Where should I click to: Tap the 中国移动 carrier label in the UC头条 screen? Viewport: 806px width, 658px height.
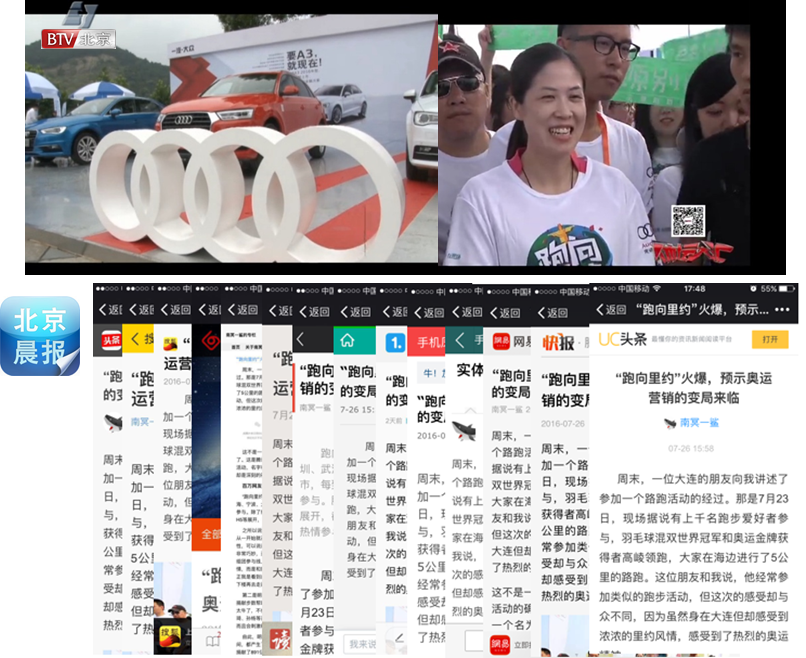click(x=634, y=288)
